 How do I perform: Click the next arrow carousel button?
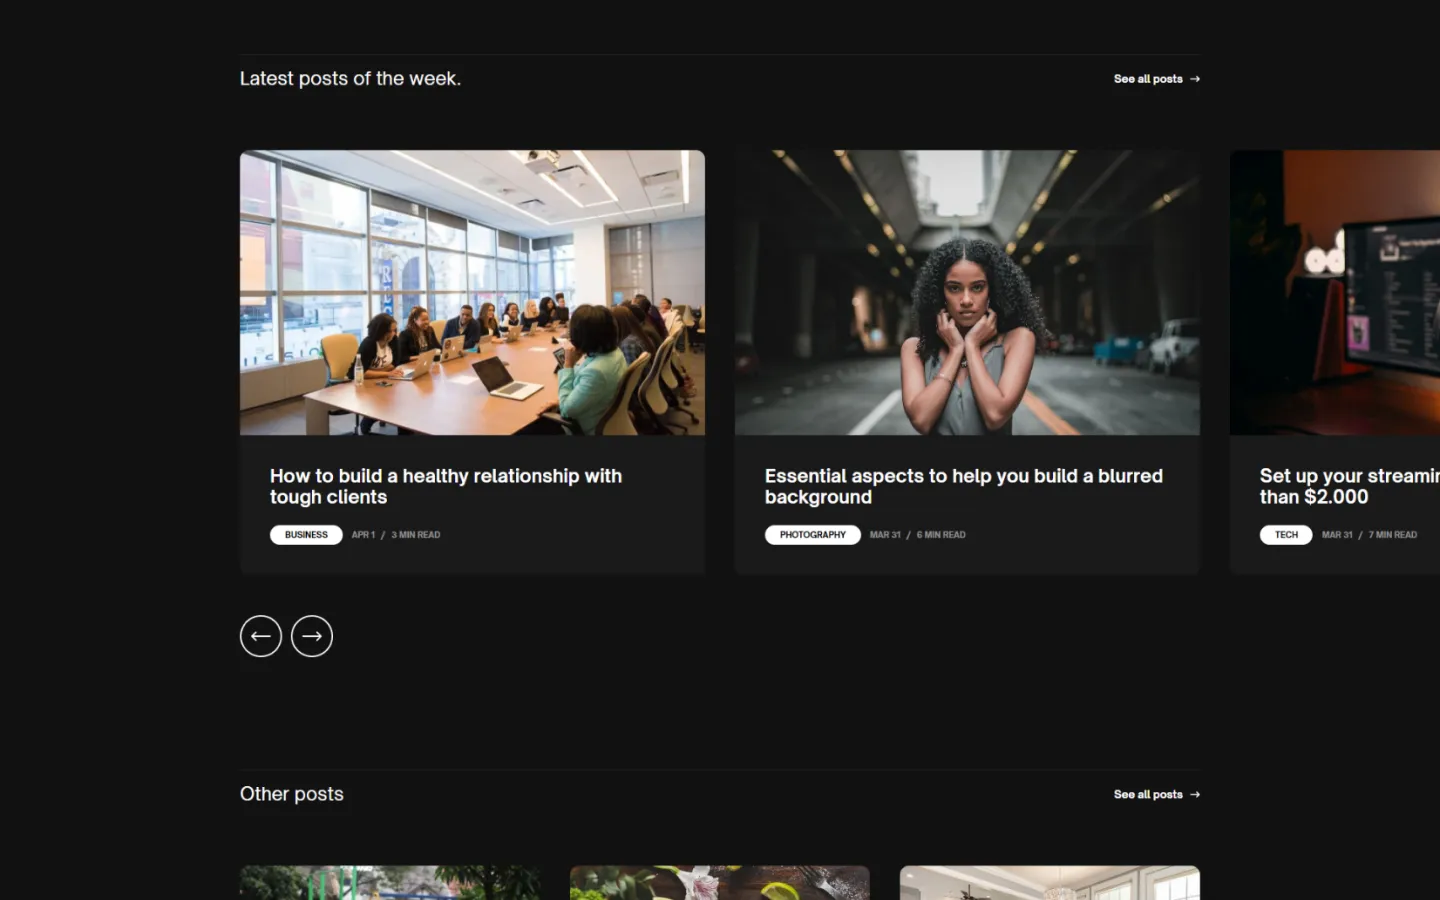312,636
